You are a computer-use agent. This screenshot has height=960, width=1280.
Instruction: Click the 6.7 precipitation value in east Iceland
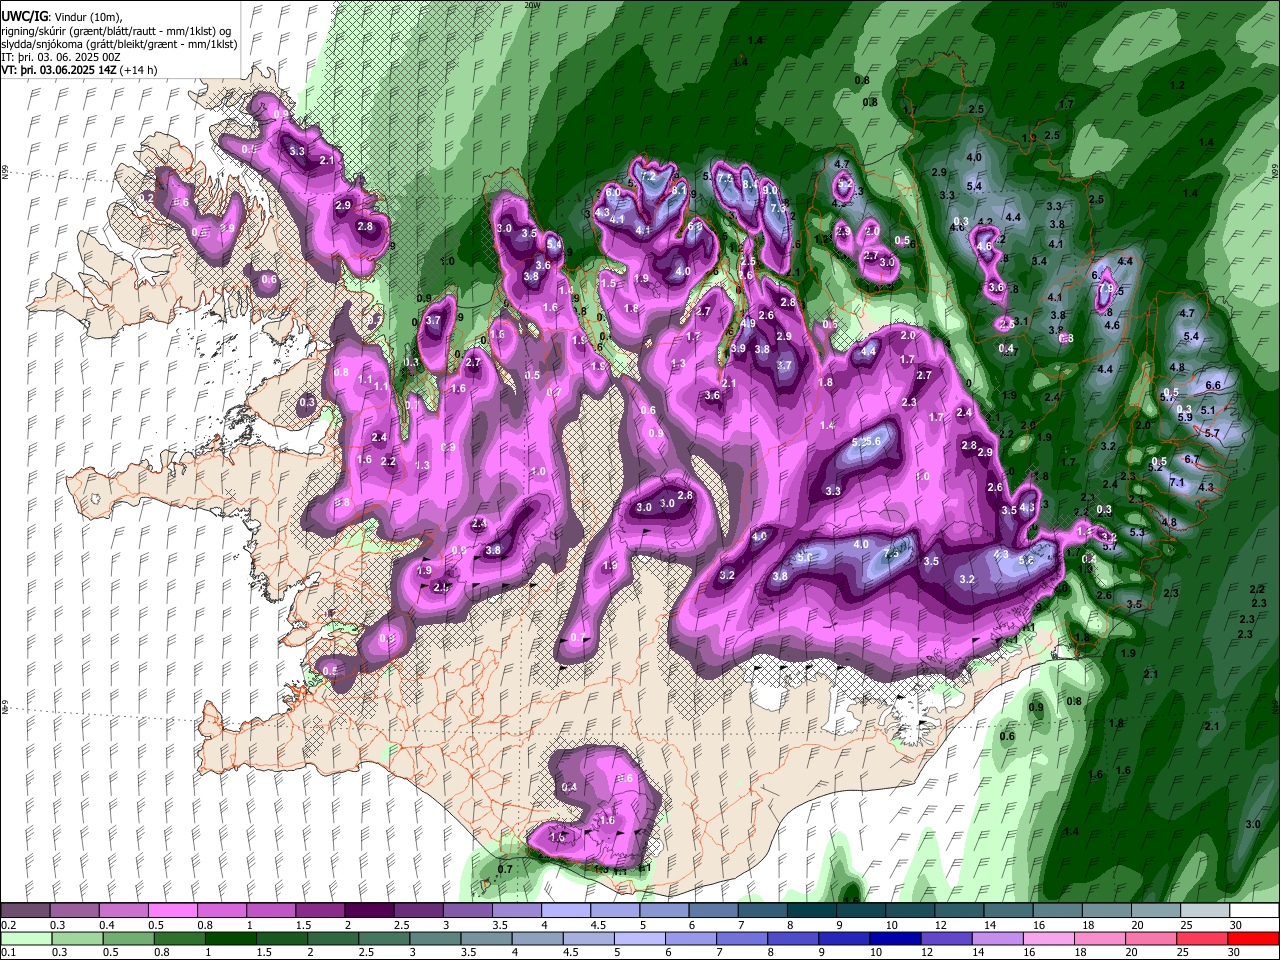(1192, 459)
